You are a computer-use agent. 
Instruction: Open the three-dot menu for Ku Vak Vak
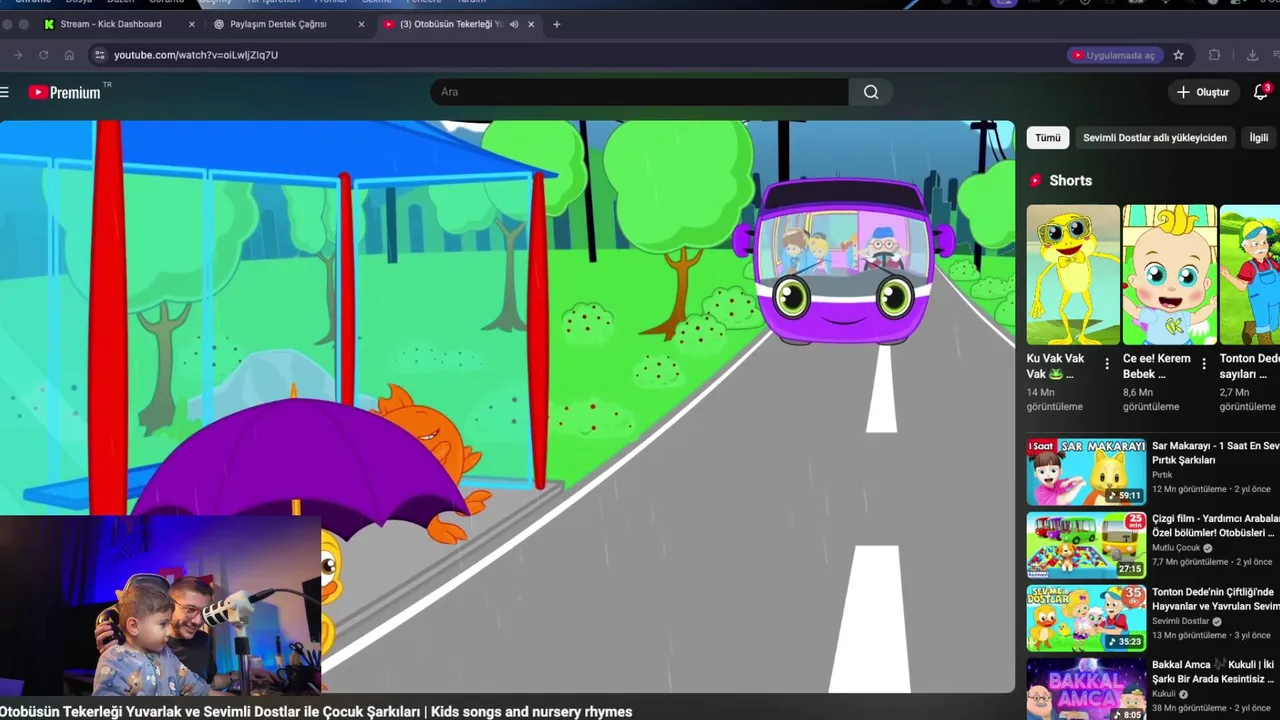(1107, 364)
